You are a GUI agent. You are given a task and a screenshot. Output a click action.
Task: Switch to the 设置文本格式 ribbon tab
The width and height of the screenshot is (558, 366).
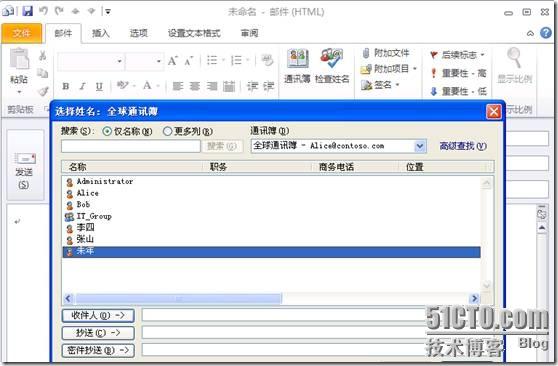194,33
